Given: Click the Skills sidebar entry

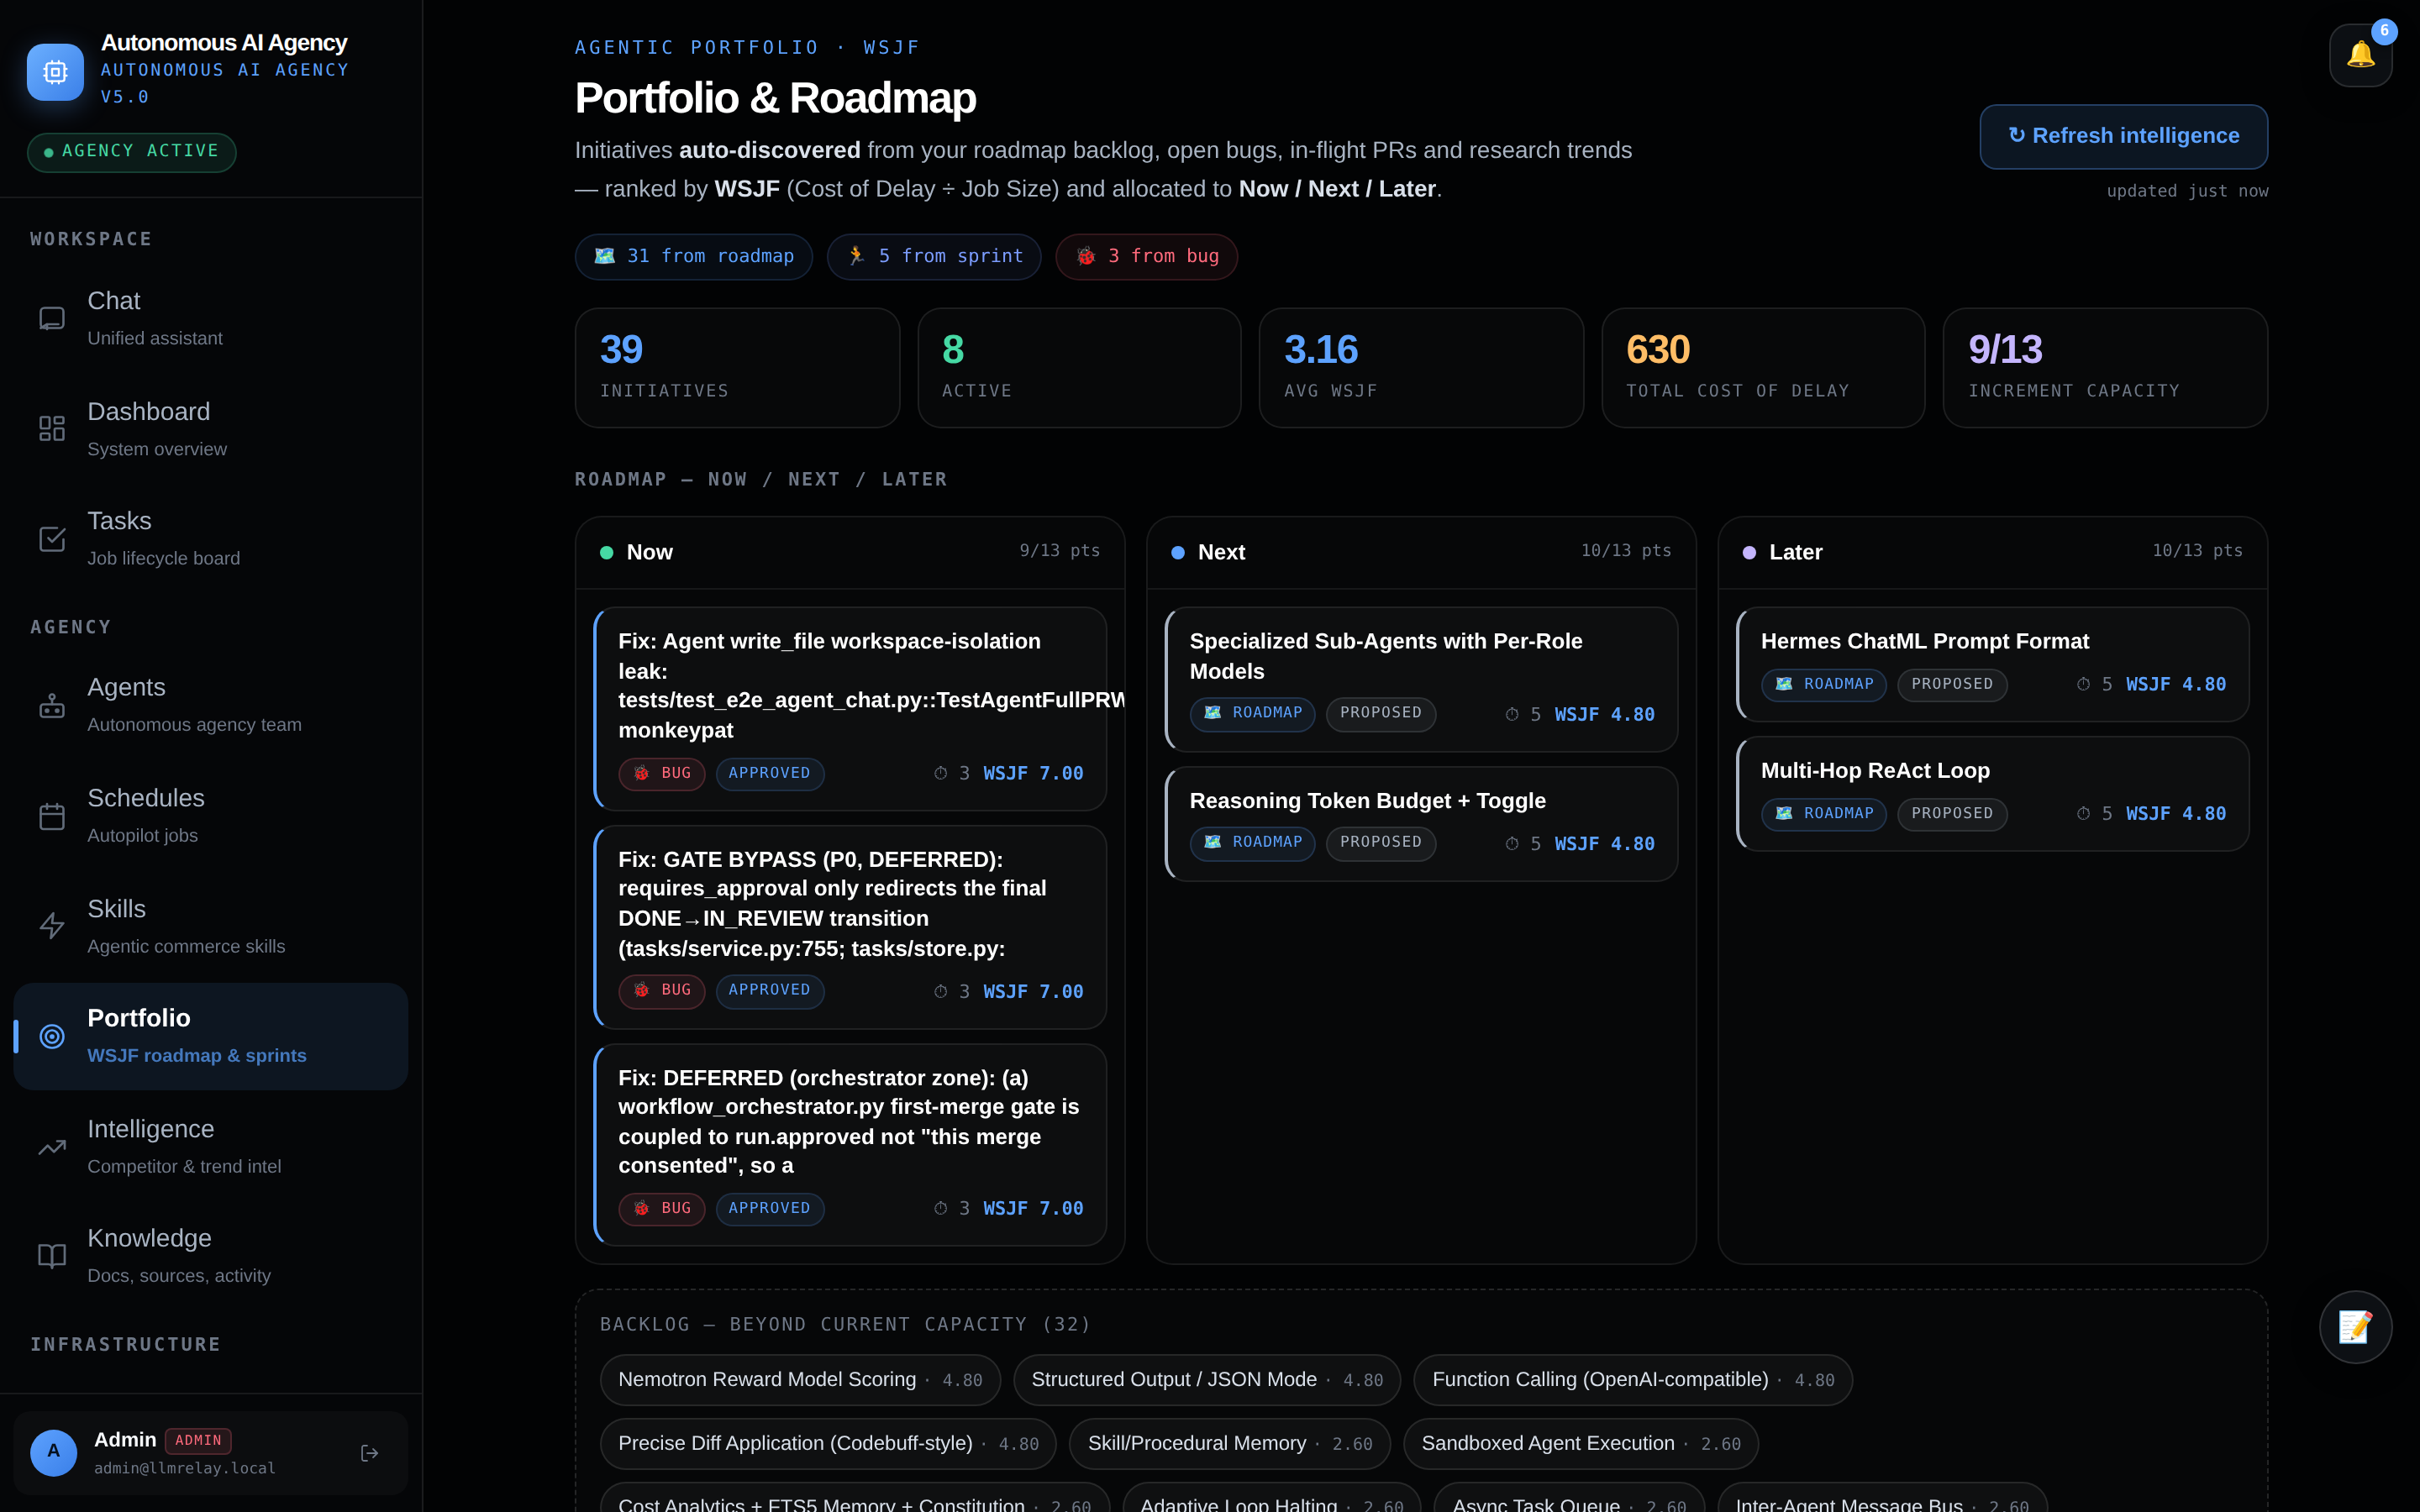Looking at the screenshot, I should [211, 926].
